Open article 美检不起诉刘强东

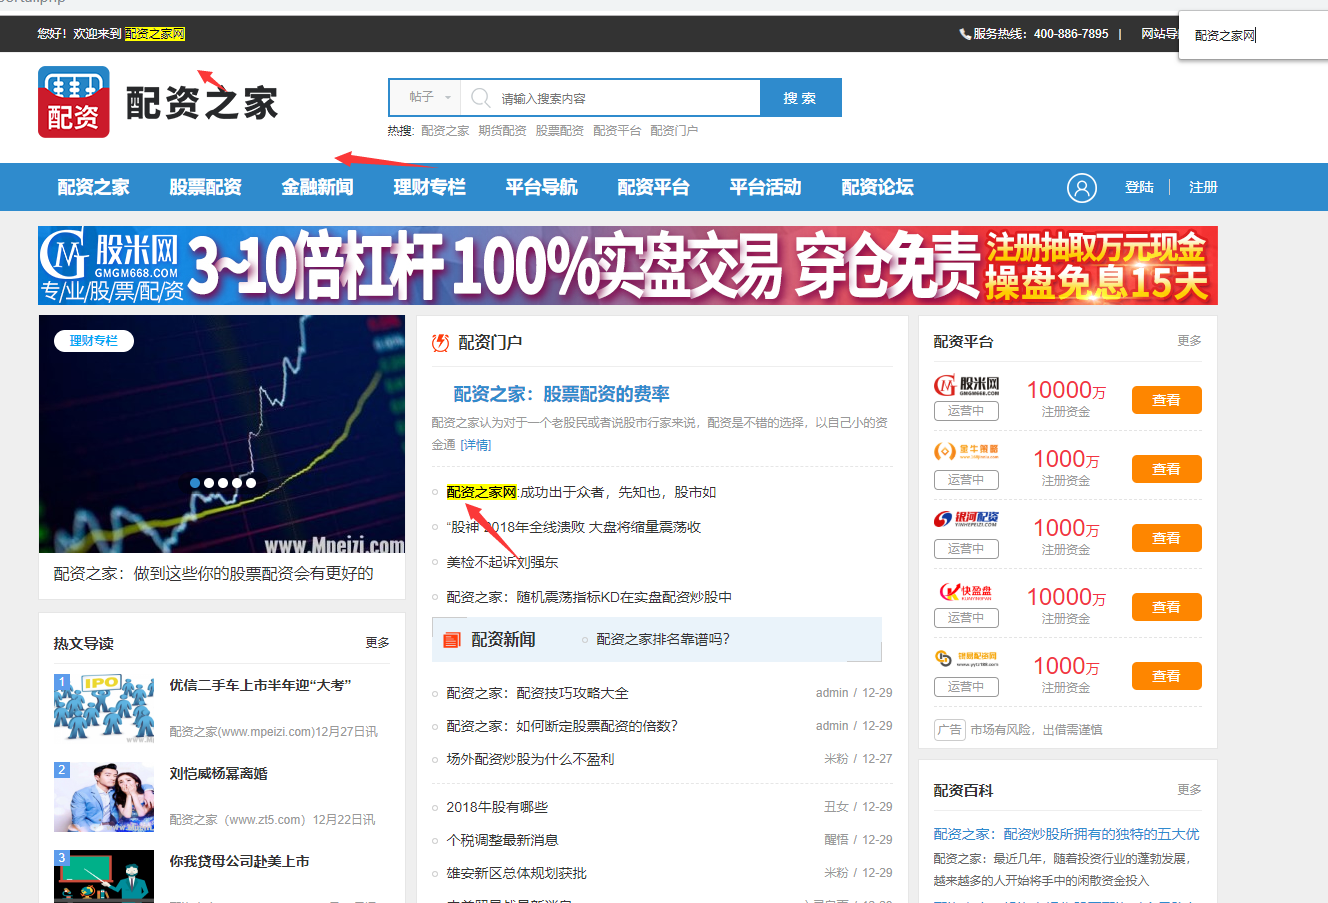pyautogui.click(x=502, y=562)
